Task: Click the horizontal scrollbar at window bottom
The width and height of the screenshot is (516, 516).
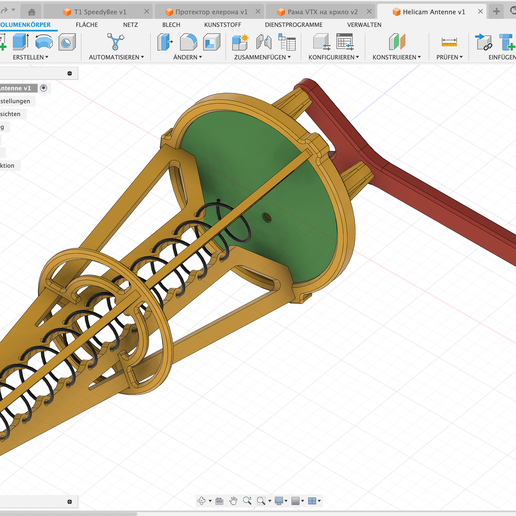Action: pyautogui.click(x=68, y=514)
